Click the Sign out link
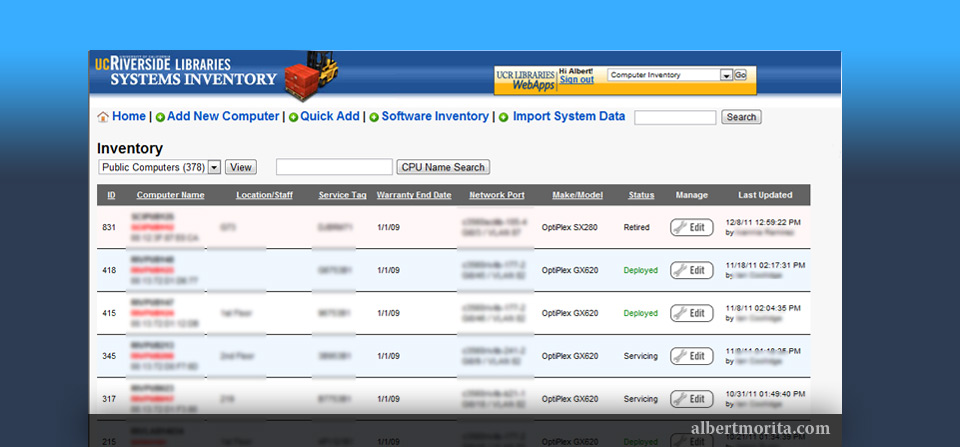The height and width of the screenshot is (447, 960). pyautogui.click(x=576, y=80)
